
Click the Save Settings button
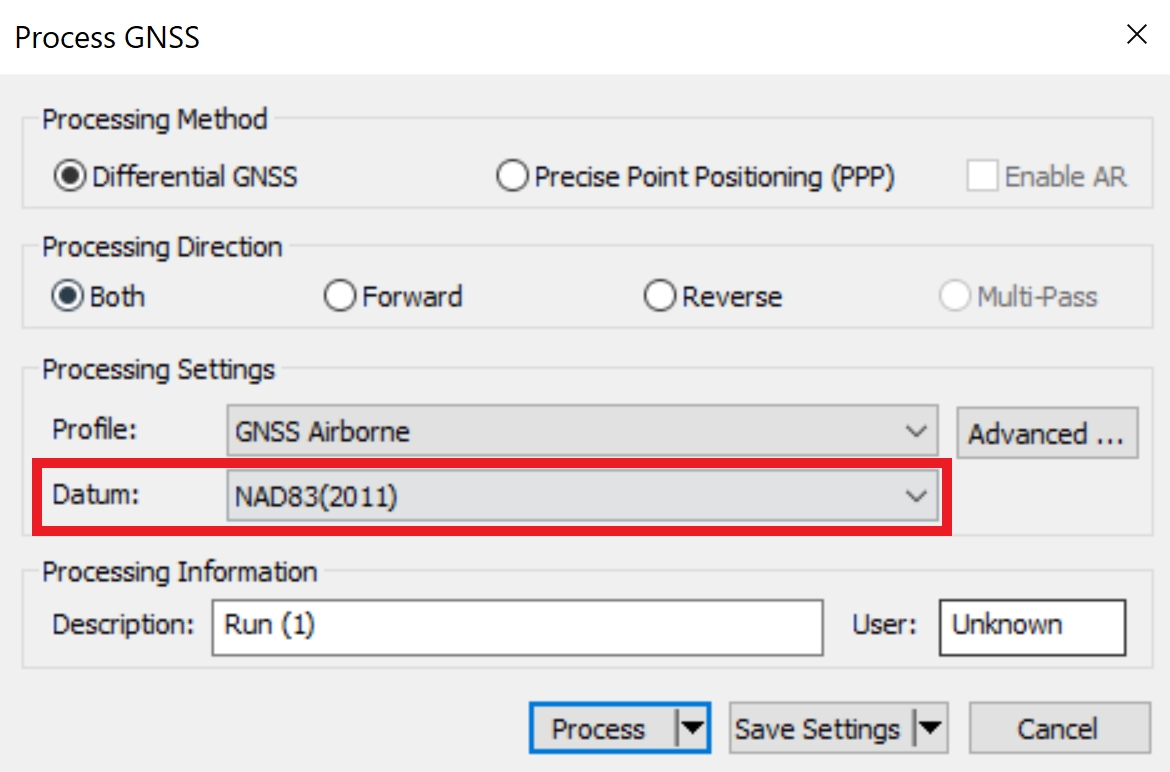[818, 730]
